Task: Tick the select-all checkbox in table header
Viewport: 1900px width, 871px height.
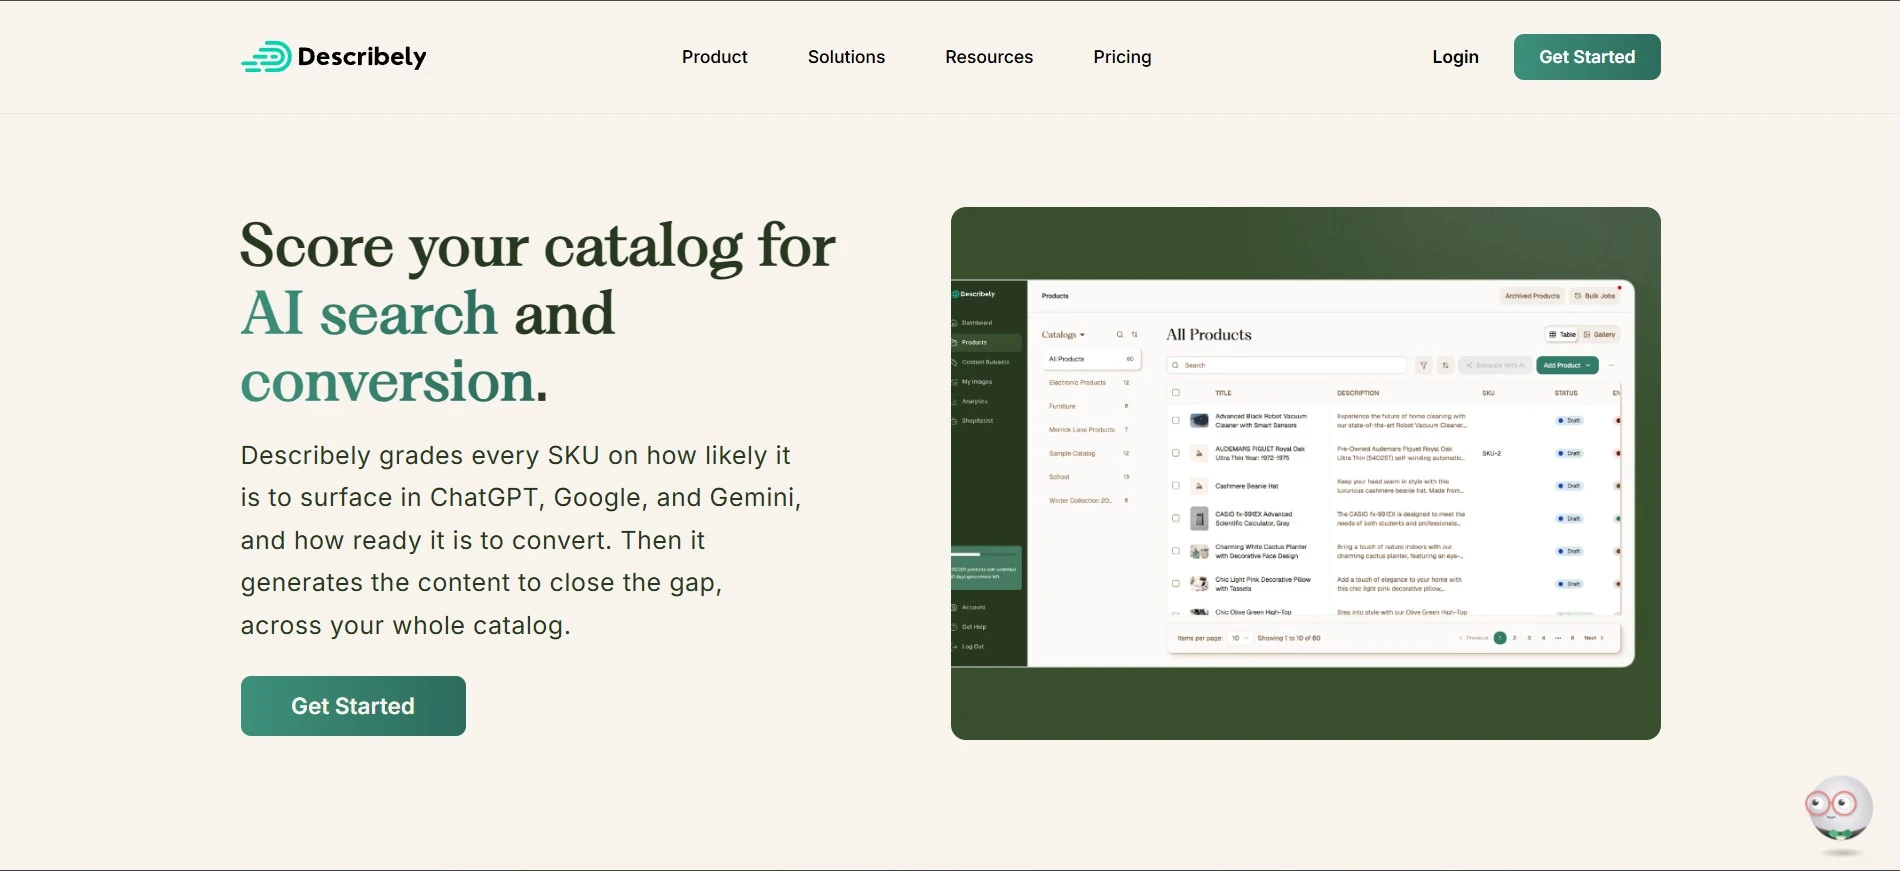Action: 1176,393
